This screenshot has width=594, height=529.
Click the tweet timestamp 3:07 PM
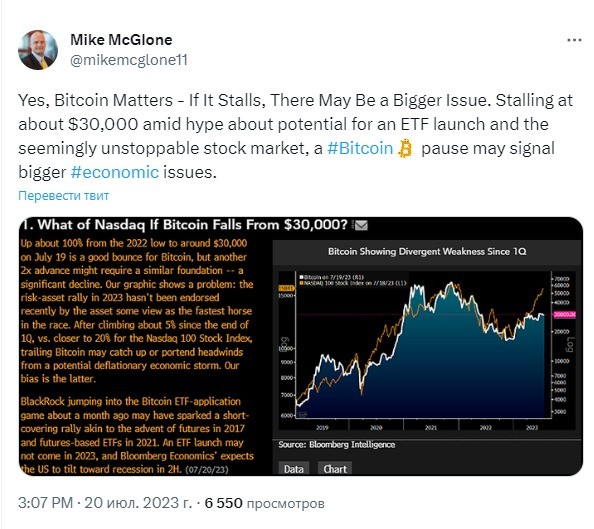[45, 503]
